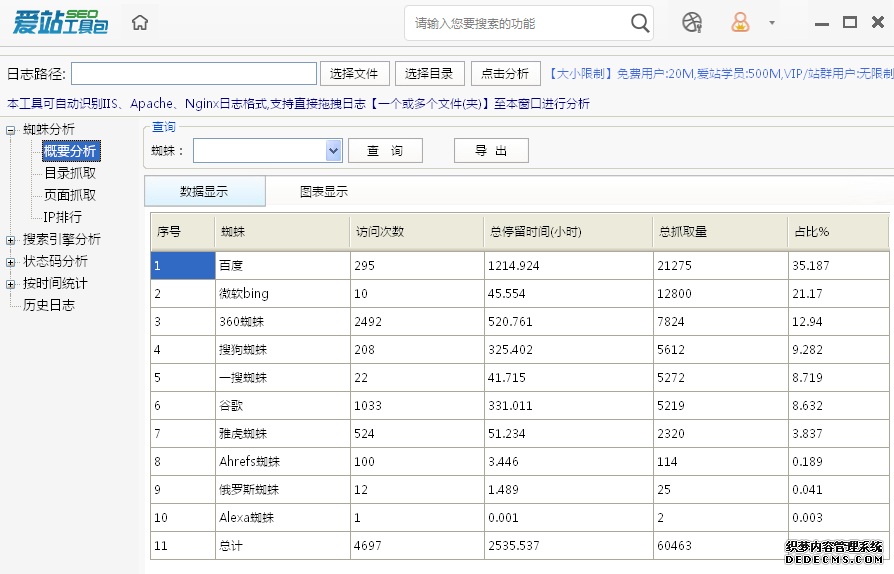The width and height of the screenshot is (894, 574).
Task: Select the 搜狗蜘蛛 table cell
Action: click(x=283, y=349)
